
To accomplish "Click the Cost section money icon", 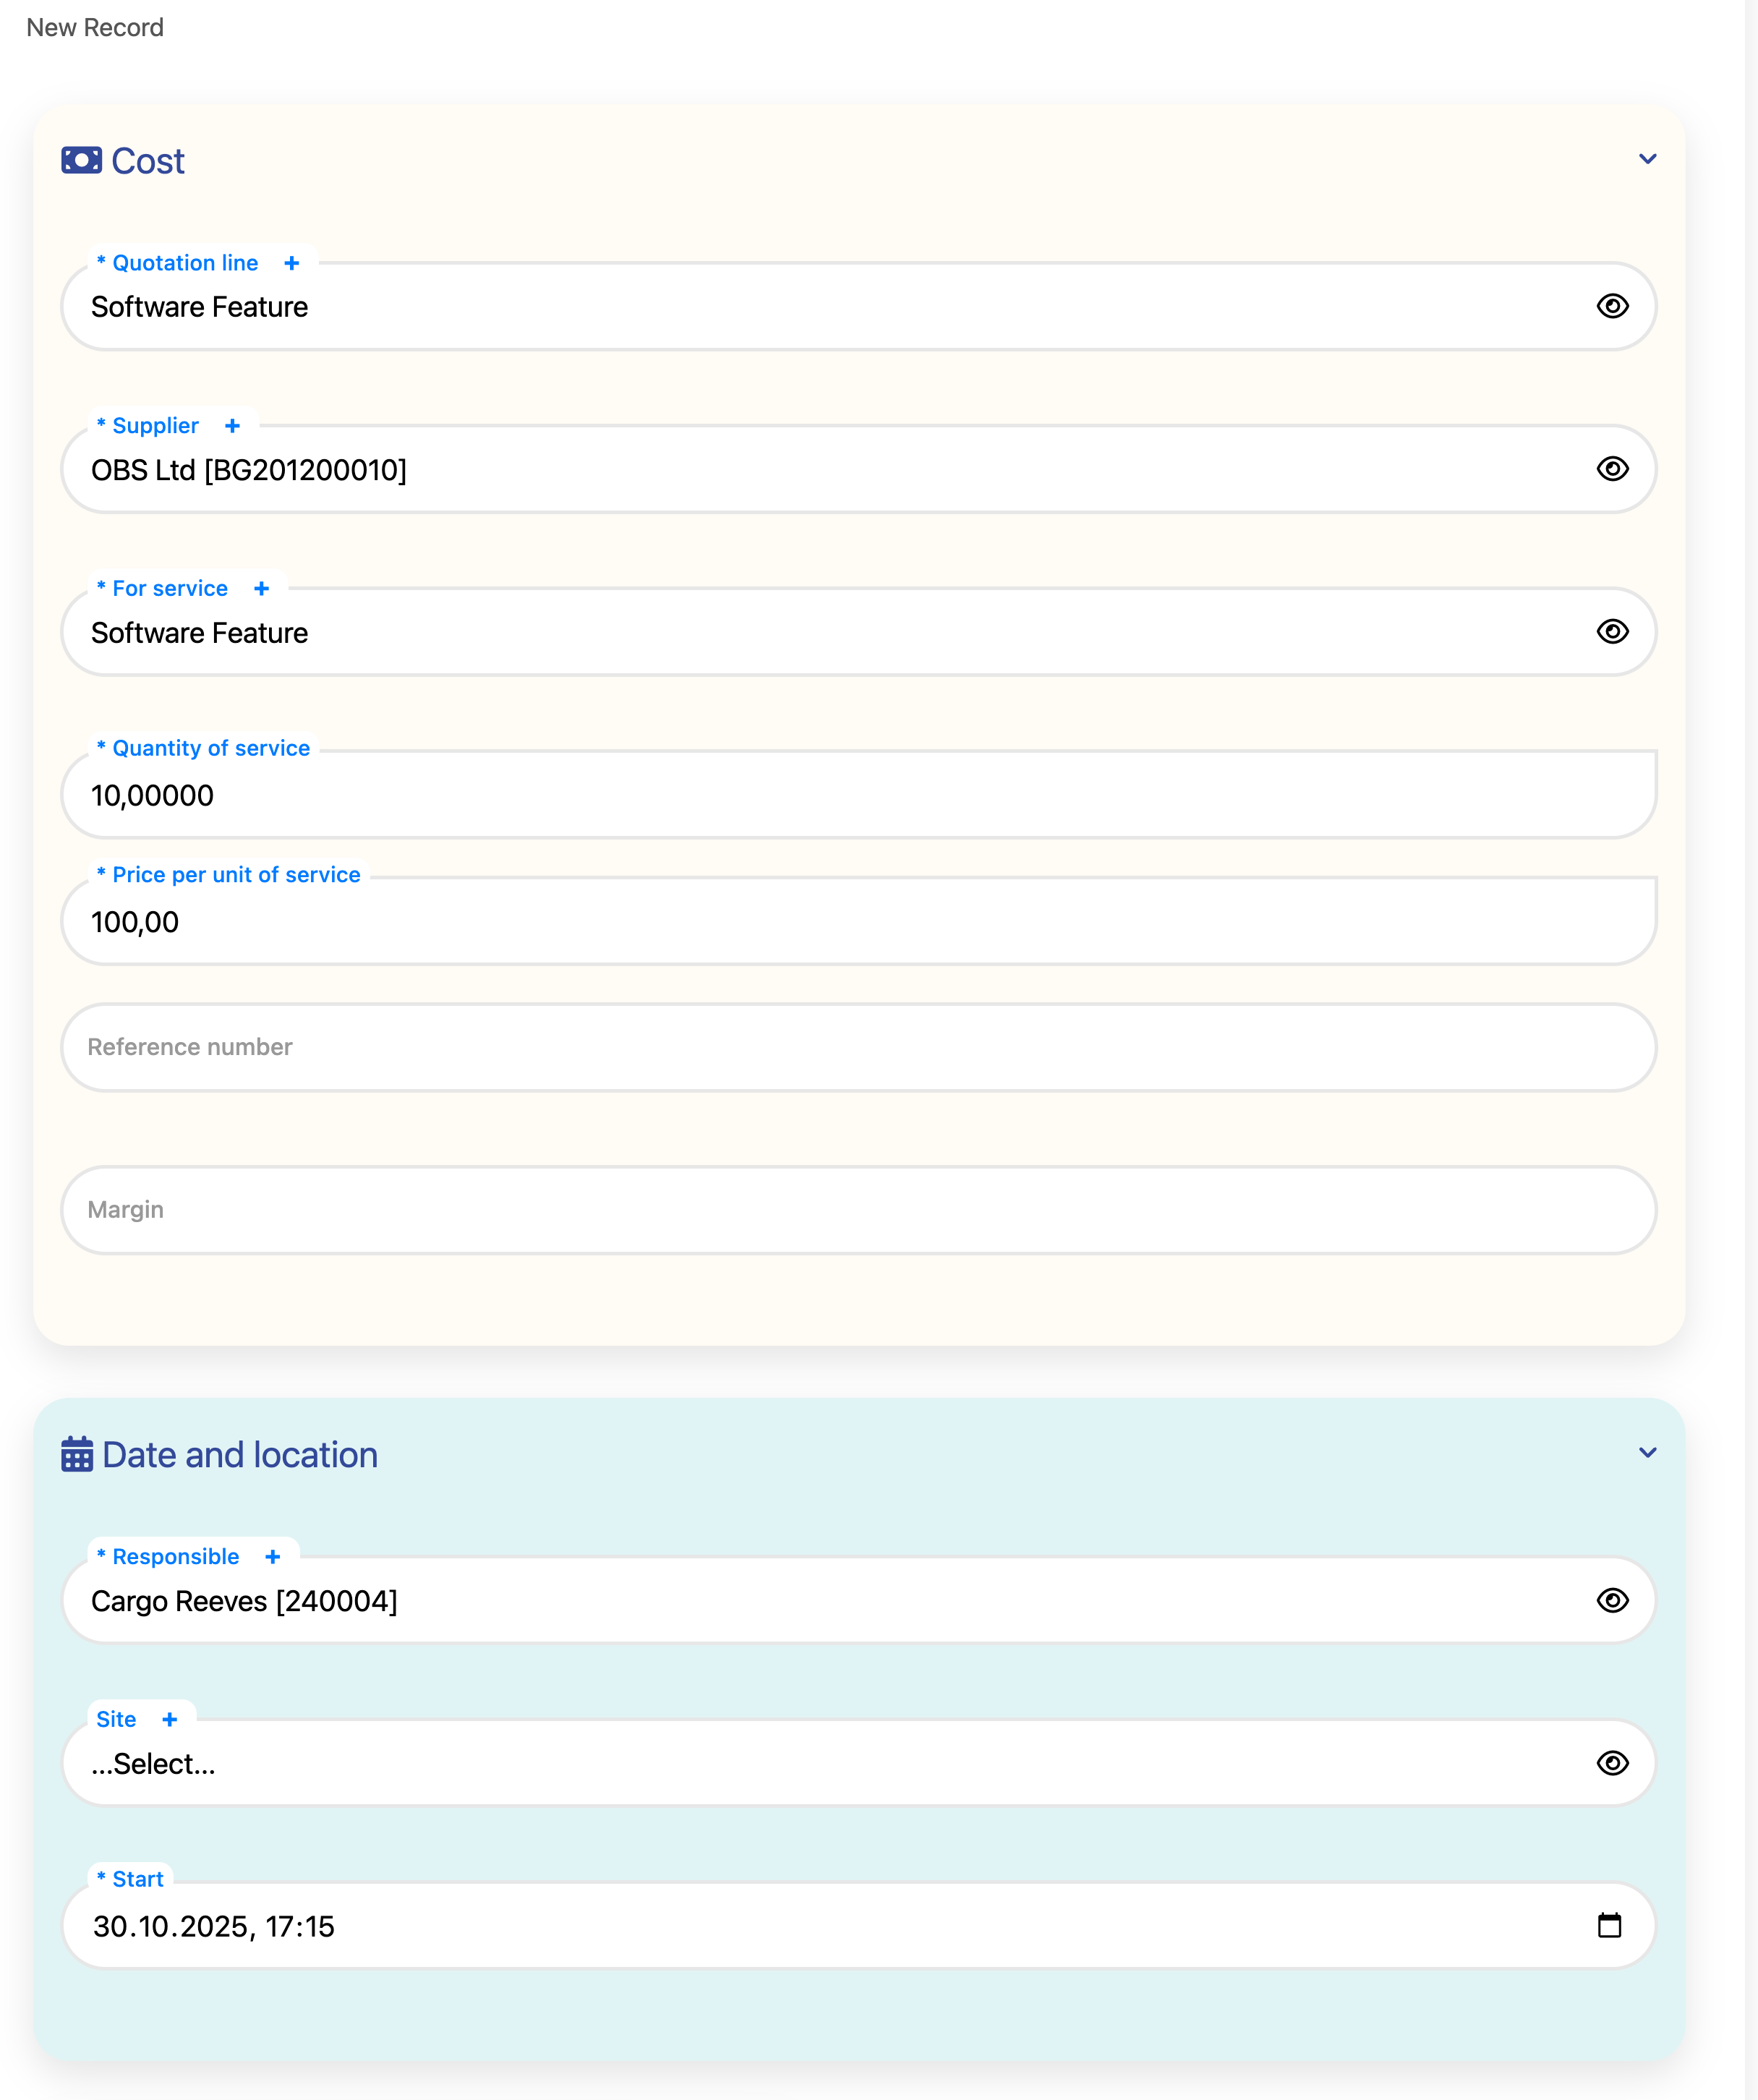I will [81, 160].
